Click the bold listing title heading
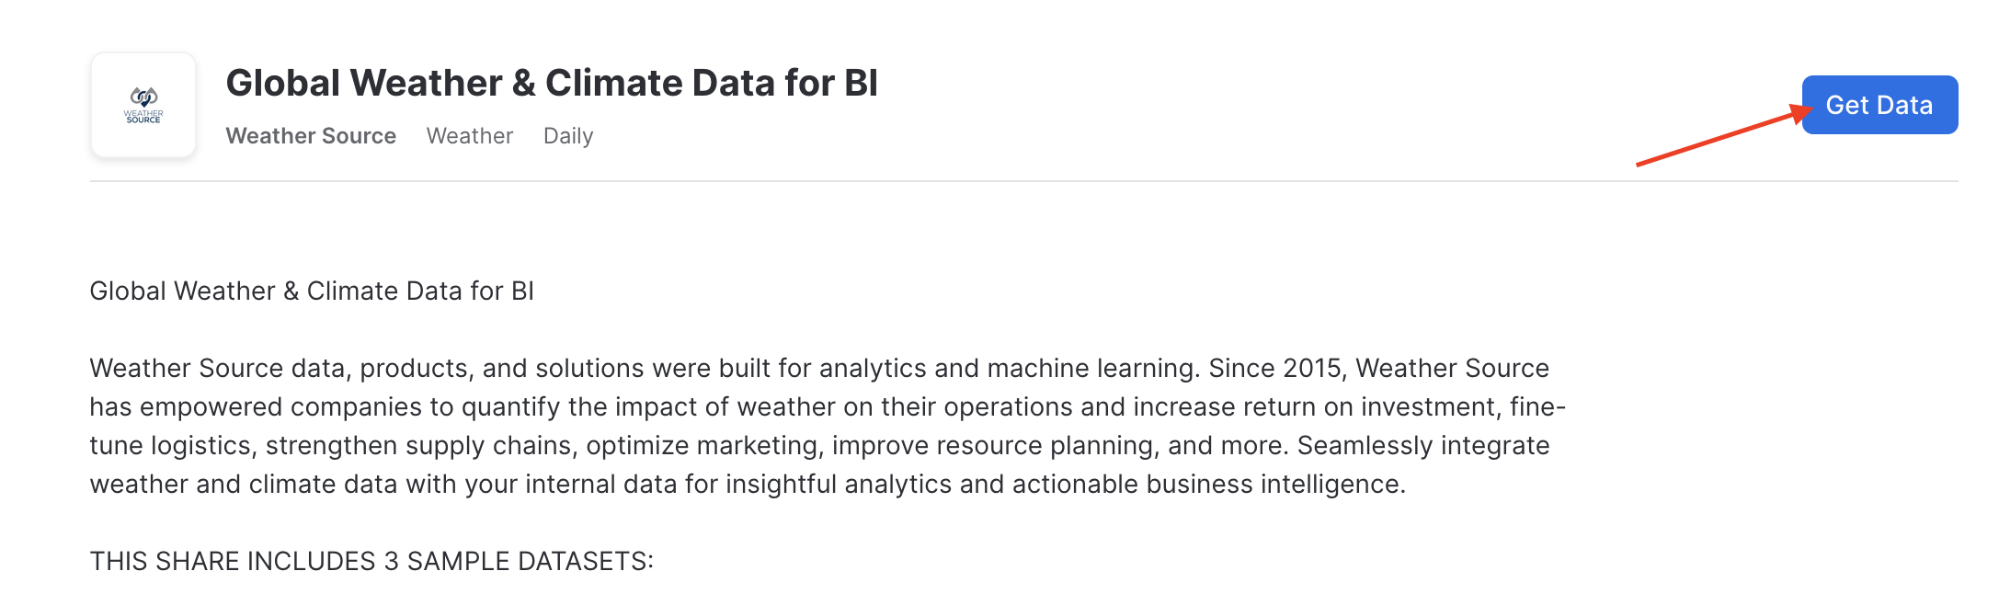This screenshot has width=1999, height=606. (551, 83)
